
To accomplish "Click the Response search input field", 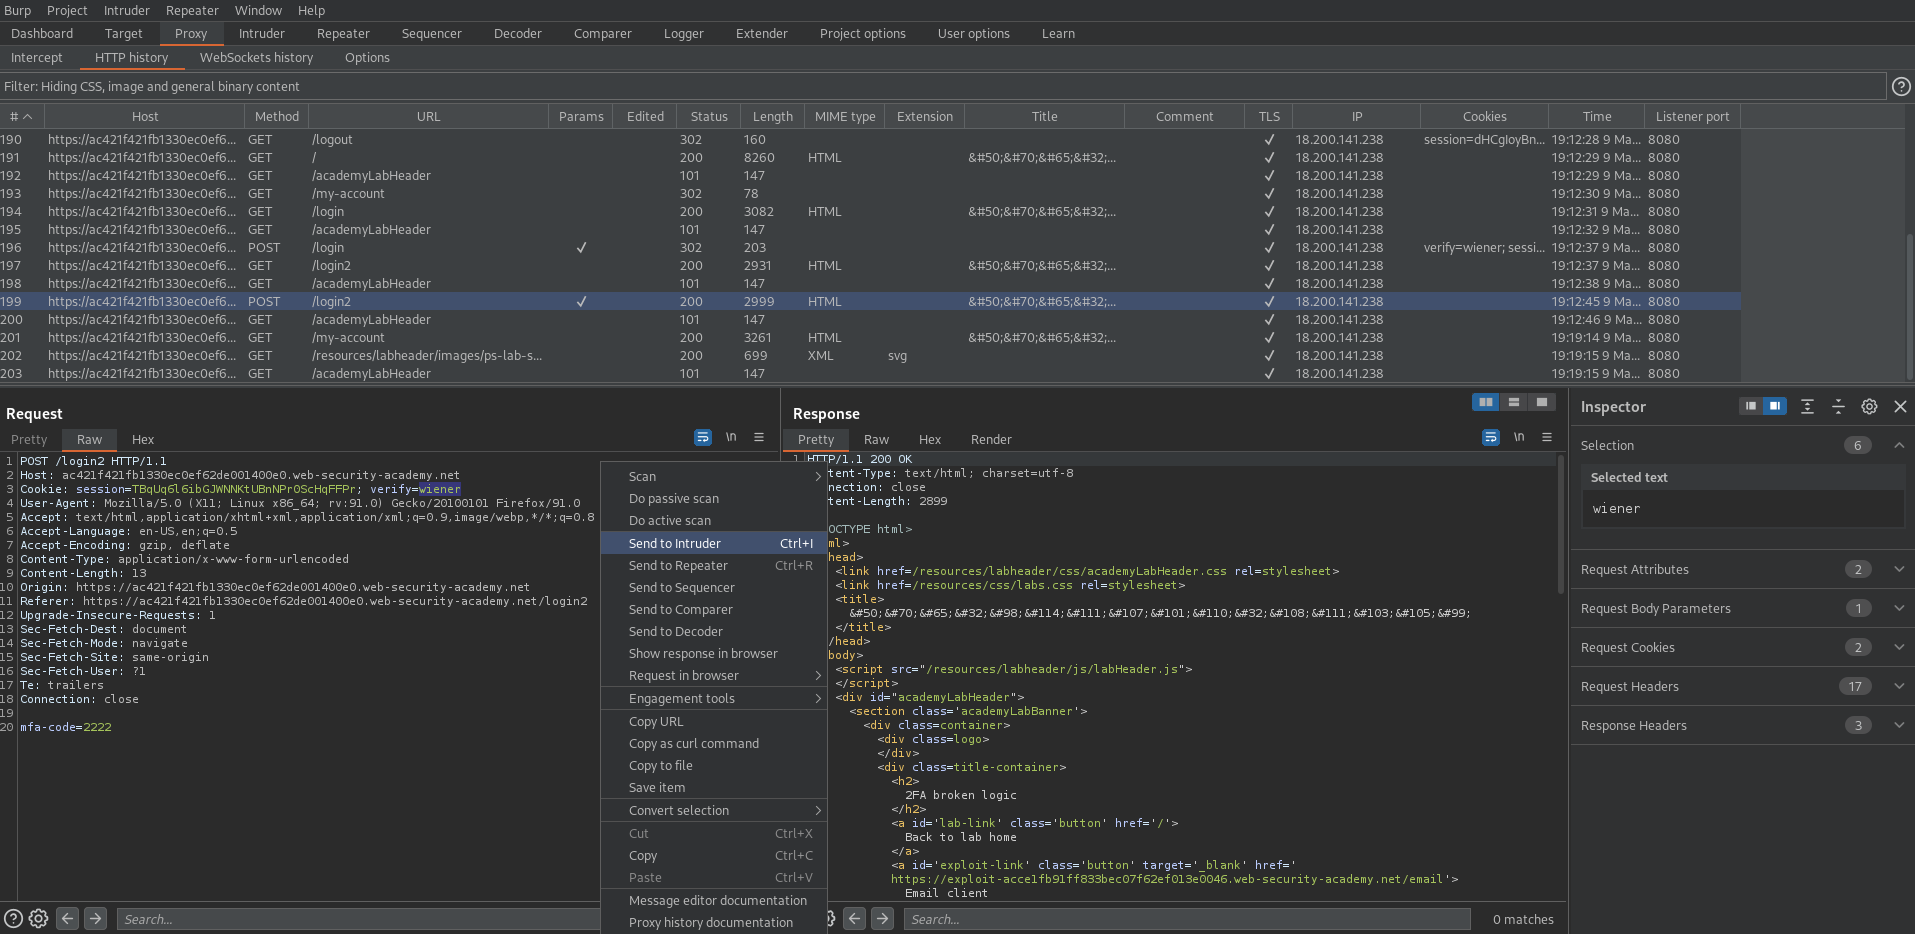I will coord(1187,919).
